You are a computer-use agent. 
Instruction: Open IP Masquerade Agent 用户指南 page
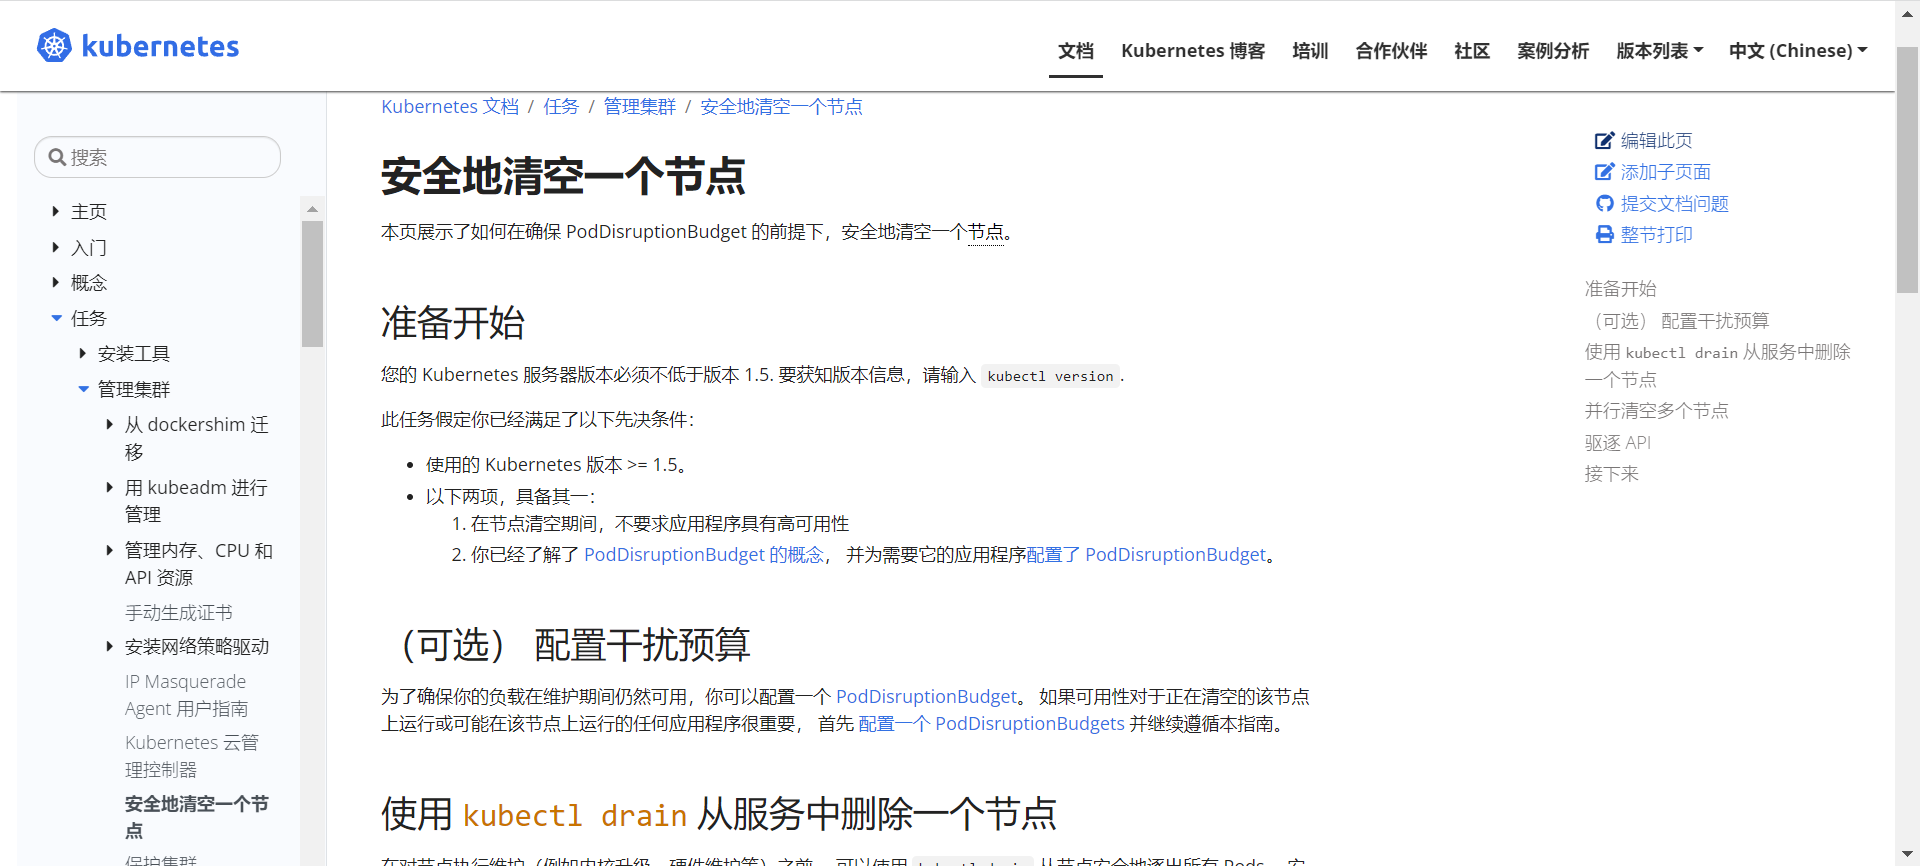pos(186,695)
